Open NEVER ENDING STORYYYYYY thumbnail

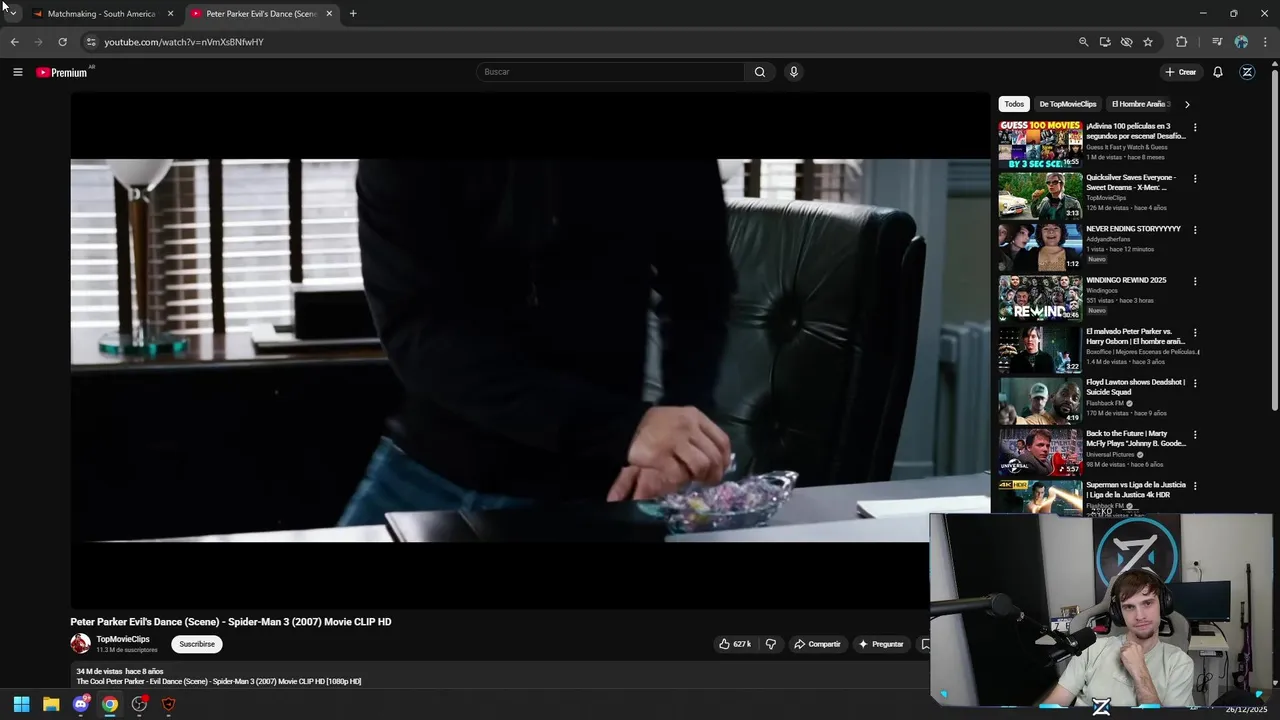pos(1040,247)
